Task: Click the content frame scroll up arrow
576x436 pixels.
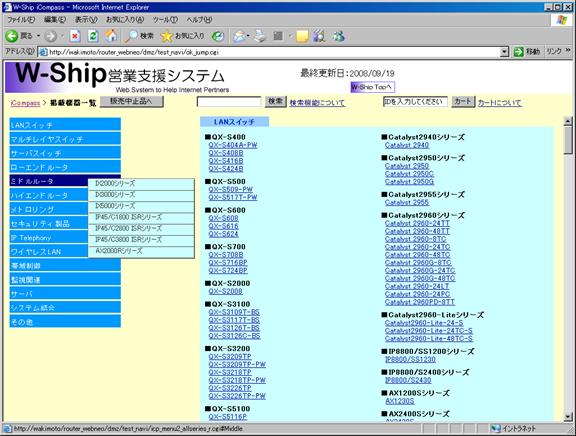Action: click(568, 121)
